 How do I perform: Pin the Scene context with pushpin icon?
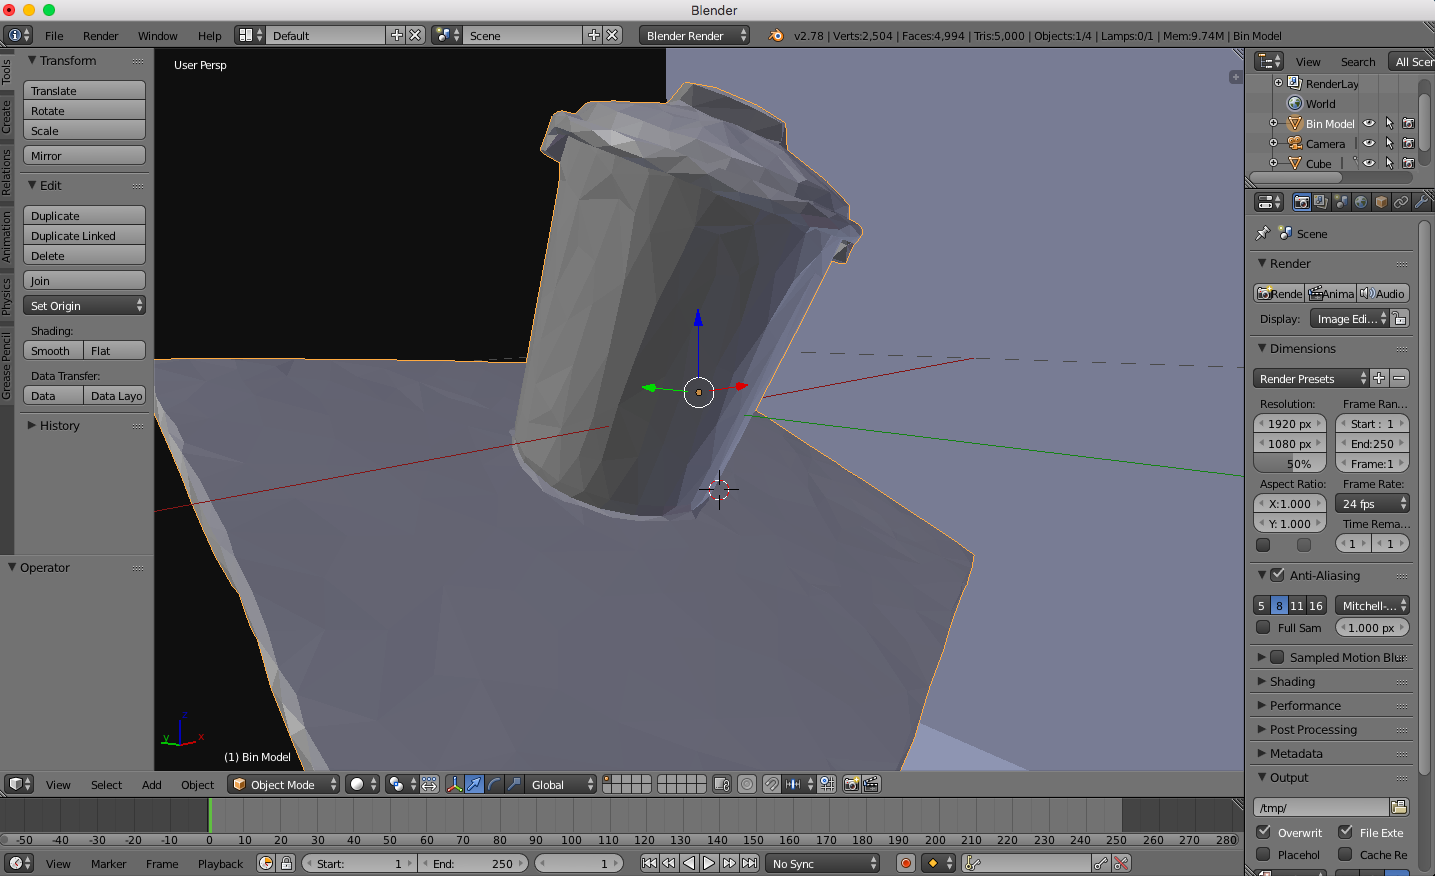click(x=1263, y=233)
